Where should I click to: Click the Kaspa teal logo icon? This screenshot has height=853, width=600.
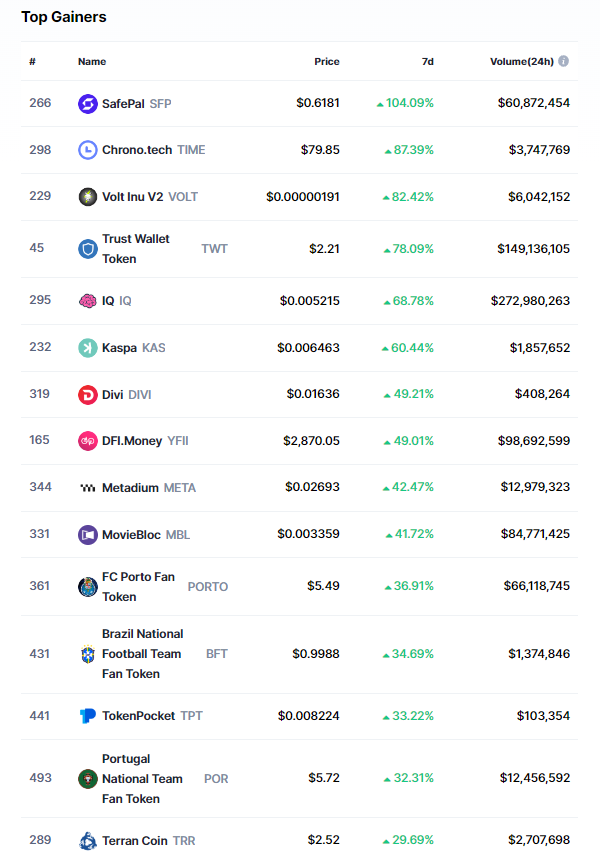[x=88, y=348]
